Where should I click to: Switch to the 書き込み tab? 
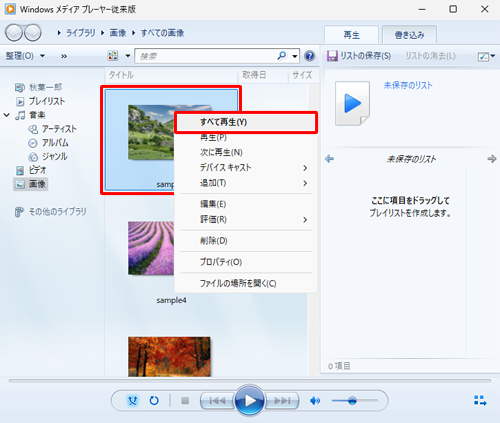[409, 35]
